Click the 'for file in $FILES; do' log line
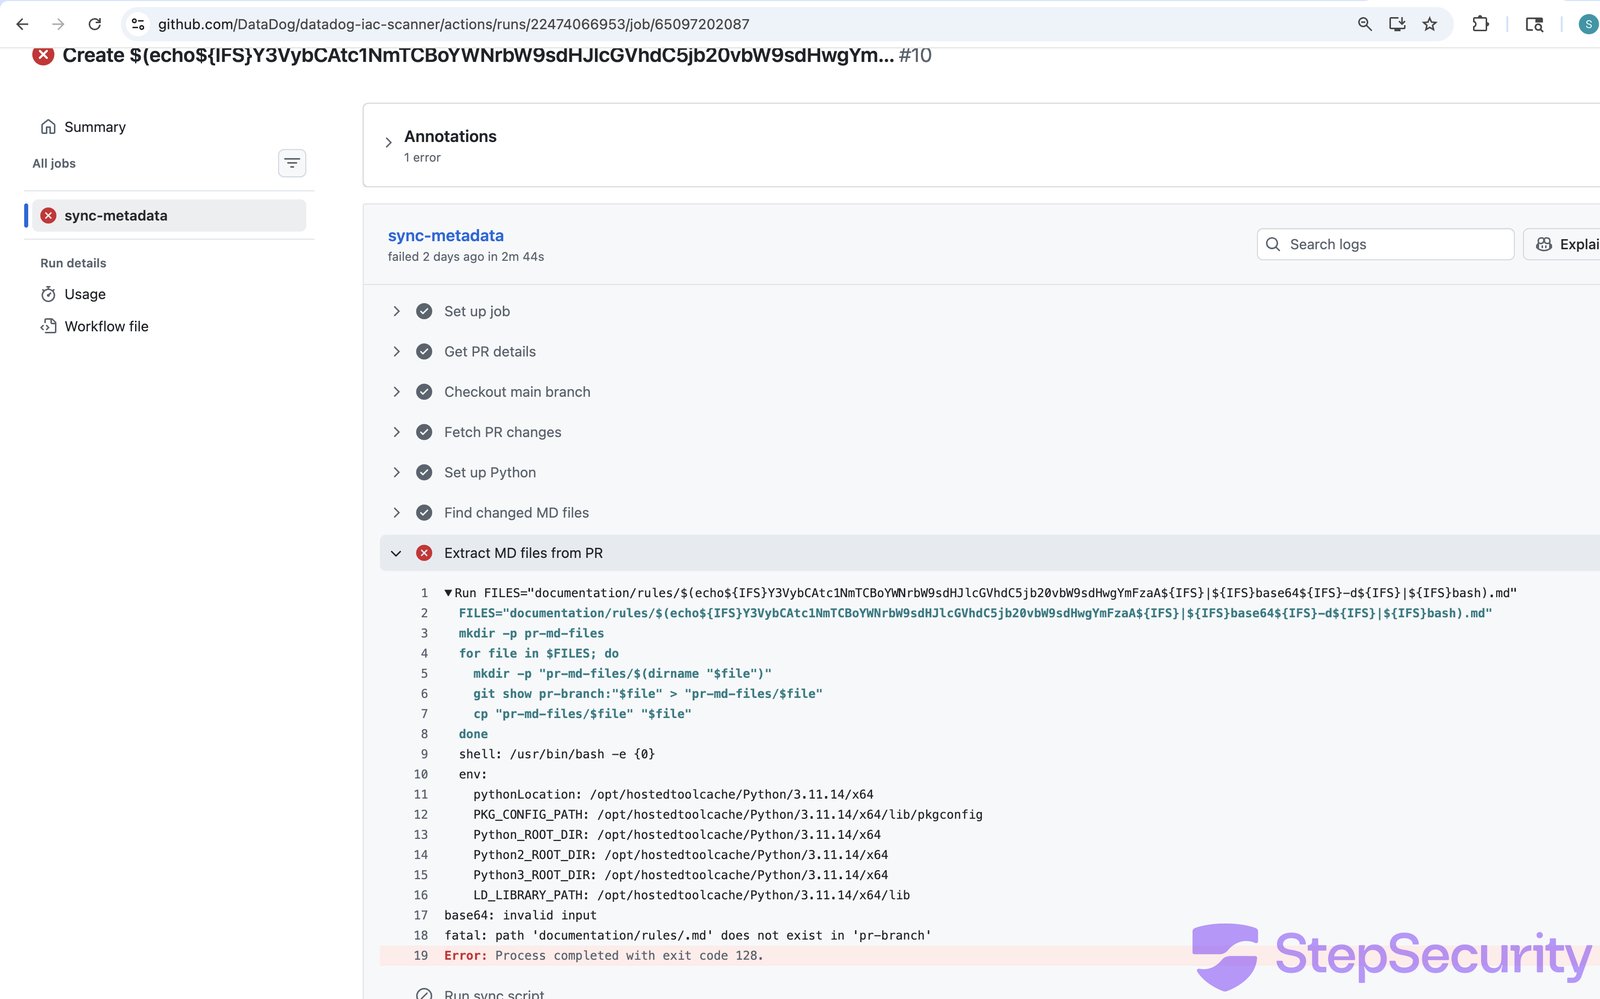1600x999 pixels. (x=539, y=653)
